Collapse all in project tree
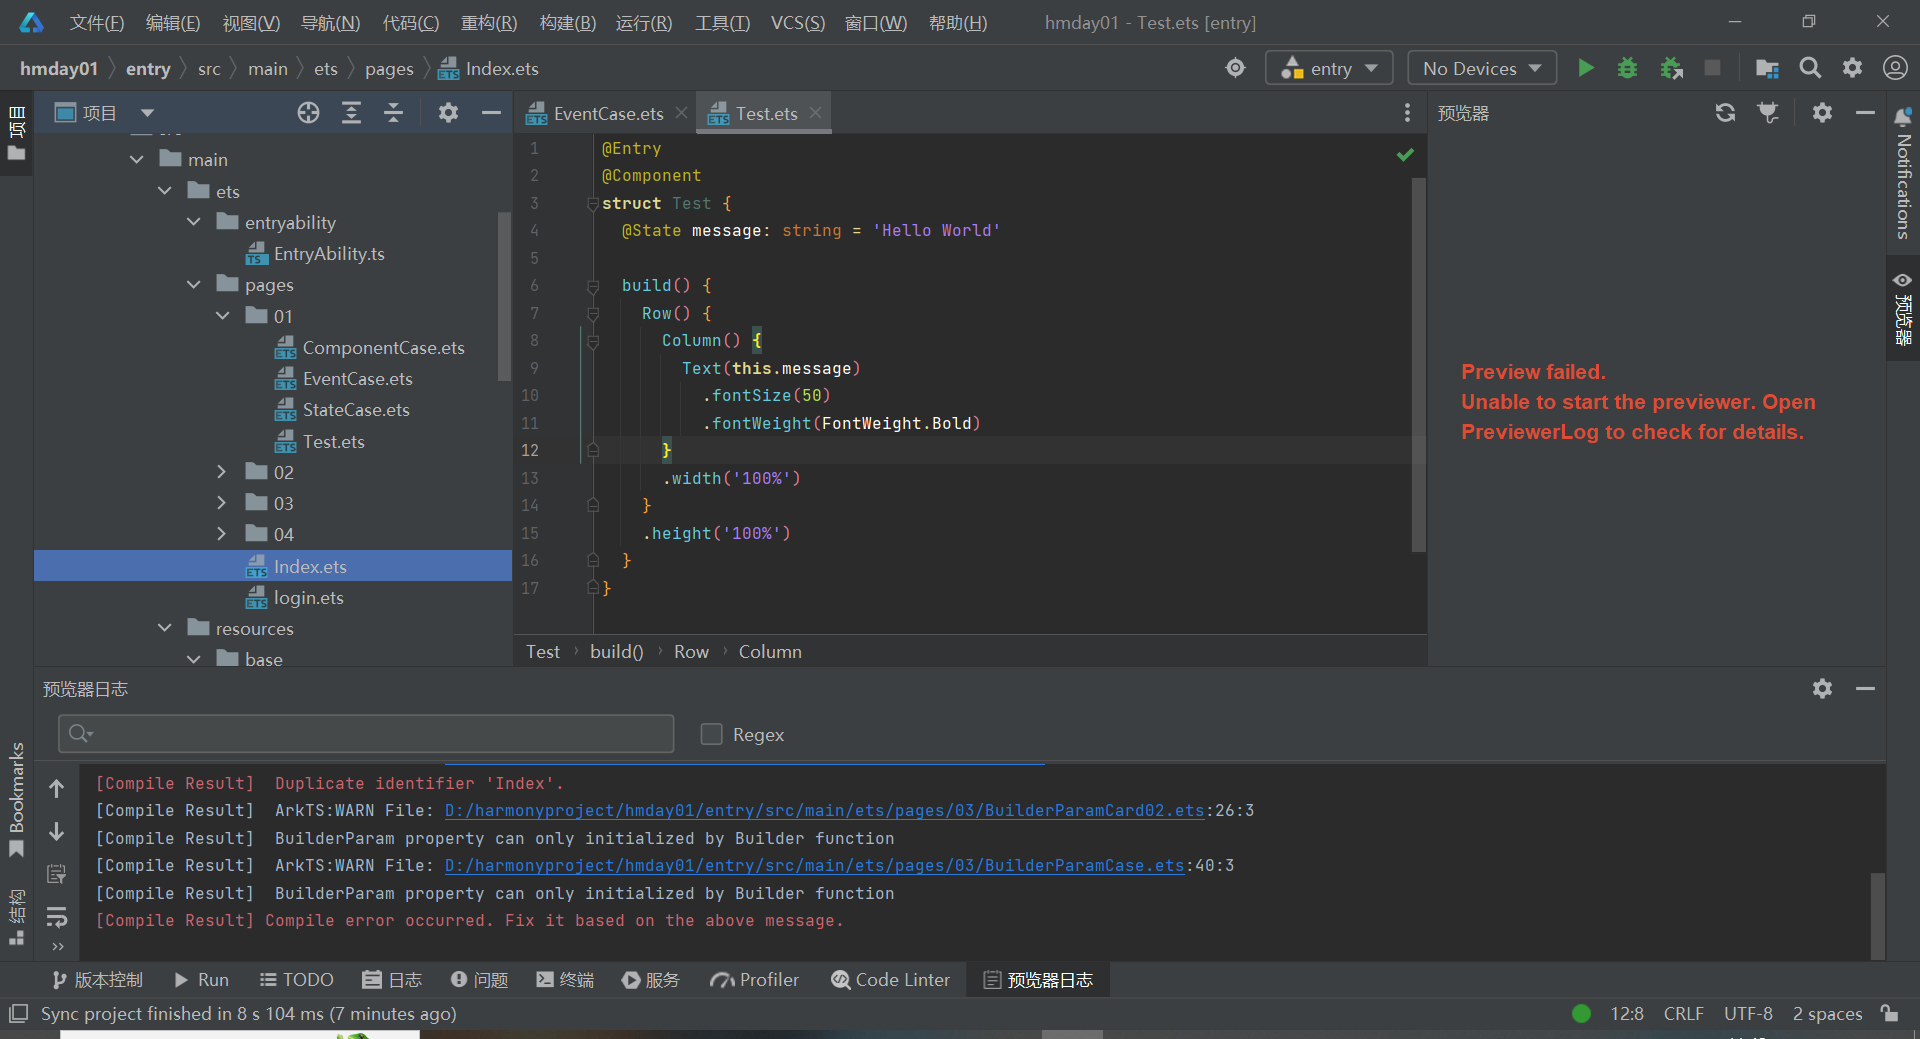The image size is (1920, 1039). pyautogui.click(x=394, y=113)
